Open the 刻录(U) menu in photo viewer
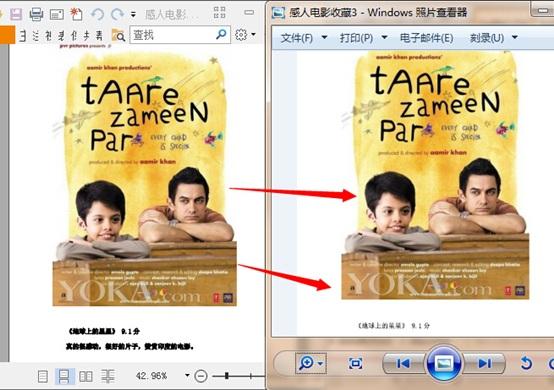This screenshot has height=390, width=554. pos(487,38)
